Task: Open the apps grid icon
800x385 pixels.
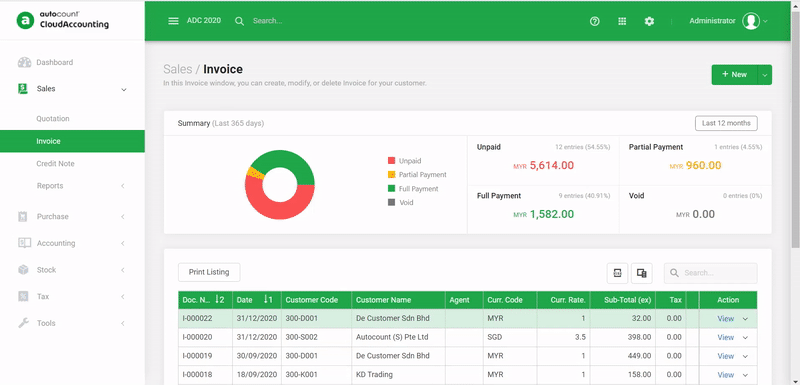Action: click(x=622, y=21)
